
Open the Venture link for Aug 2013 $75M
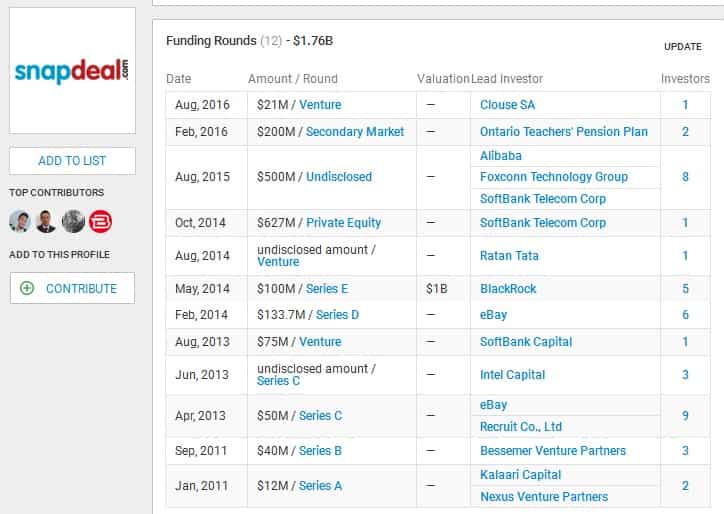(320, 342)
